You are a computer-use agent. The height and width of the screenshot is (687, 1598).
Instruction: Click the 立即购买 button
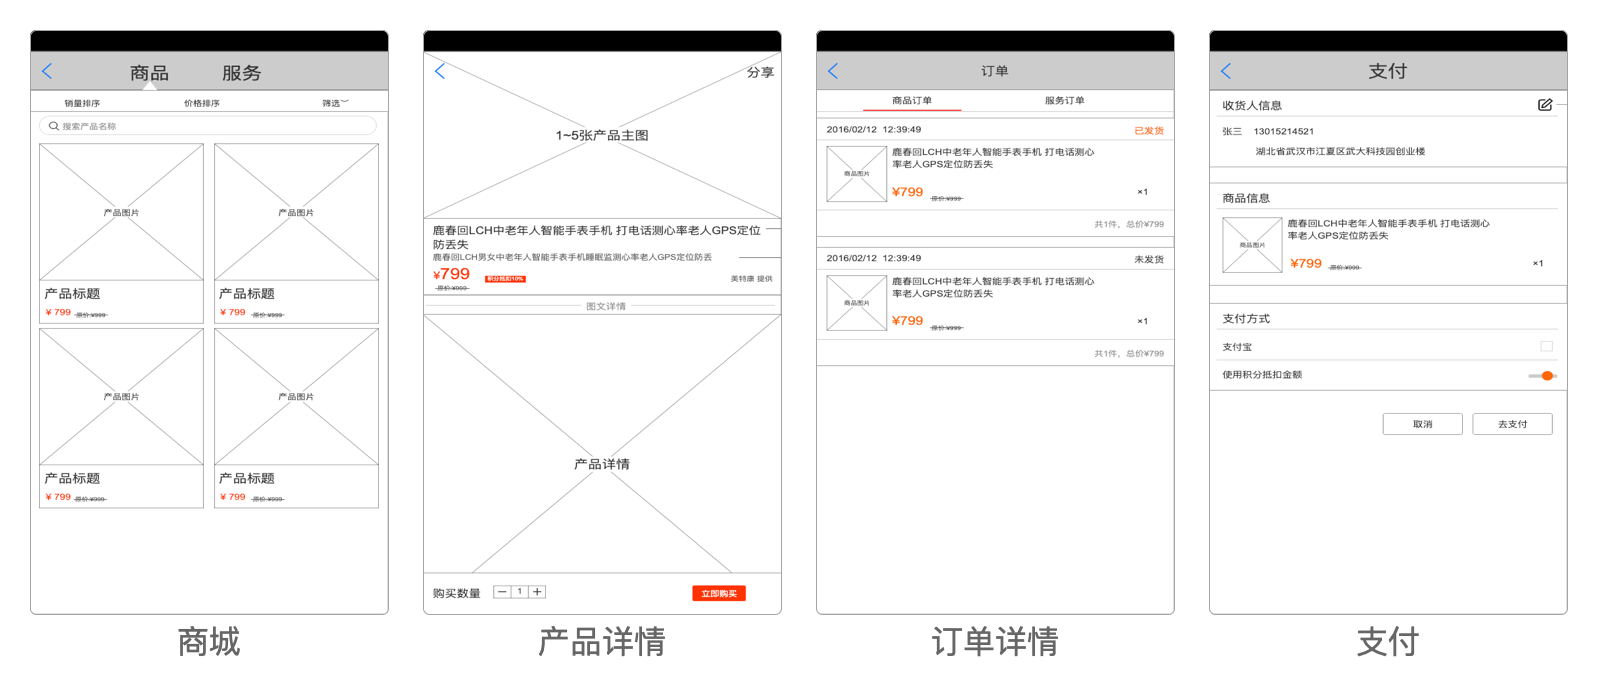[719, 593]
